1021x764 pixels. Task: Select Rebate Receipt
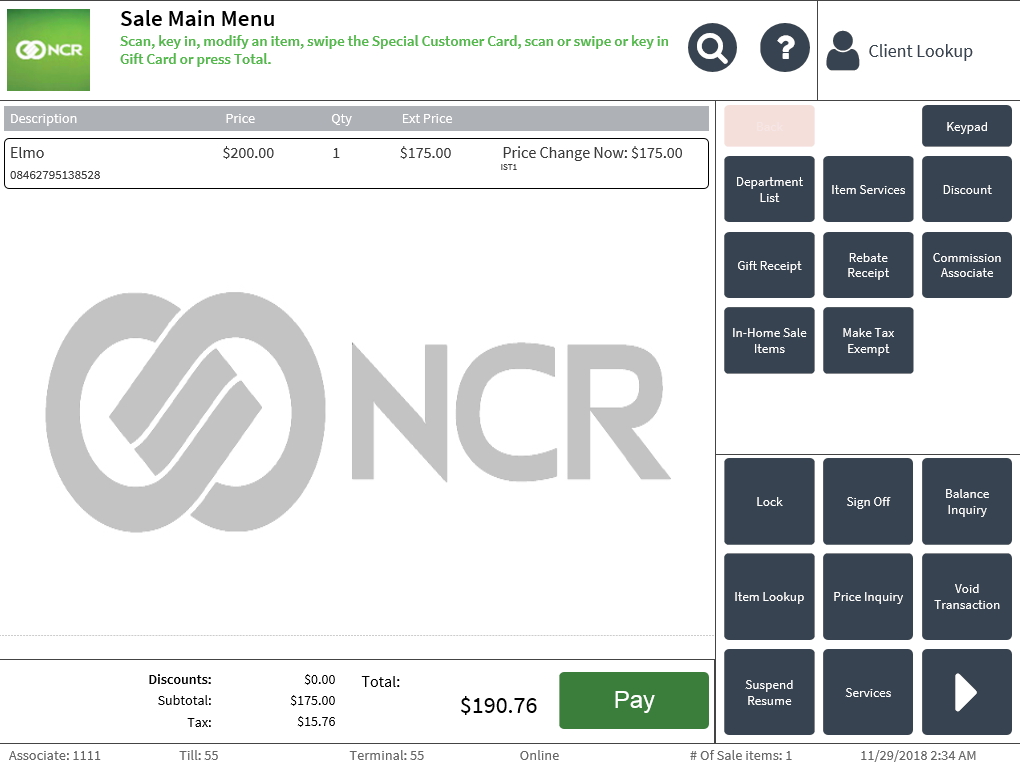tap(868, 265)
